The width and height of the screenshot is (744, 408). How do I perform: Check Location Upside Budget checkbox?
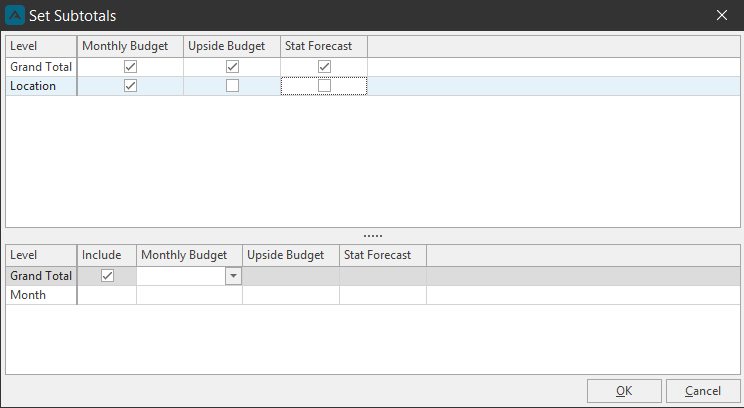click(232, 86)
